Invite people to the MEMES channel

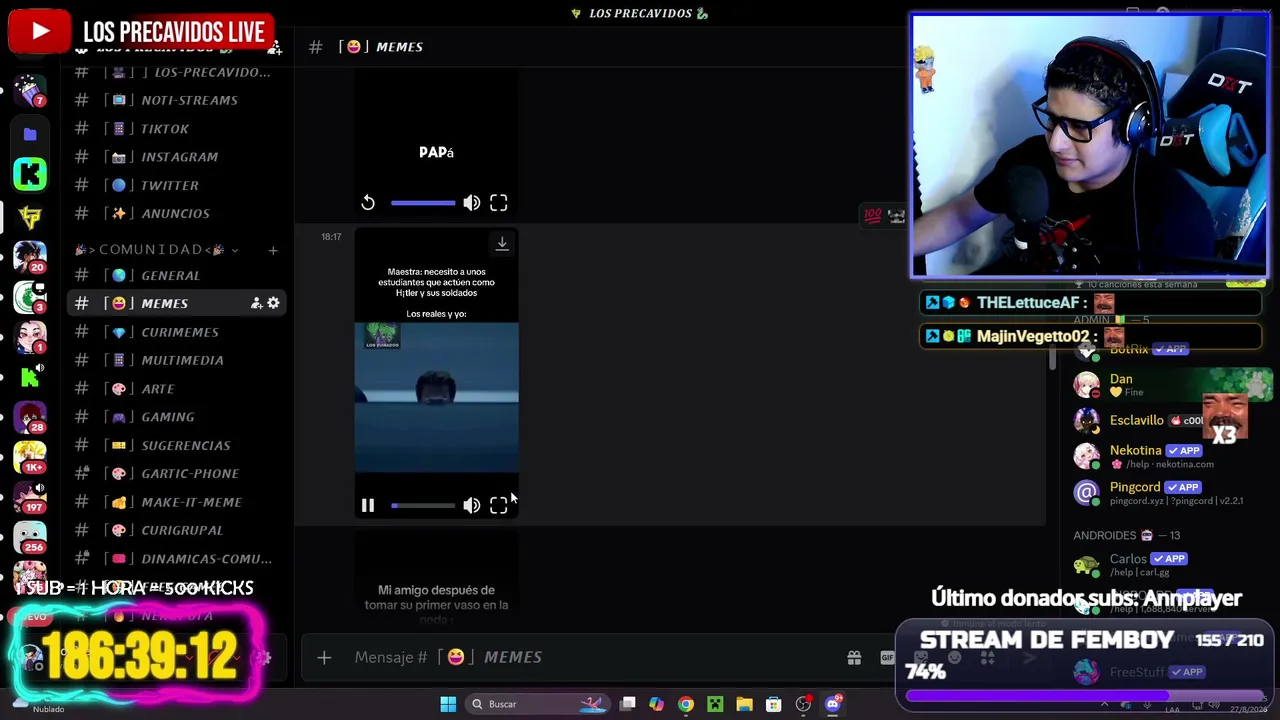tap(256, 303)
